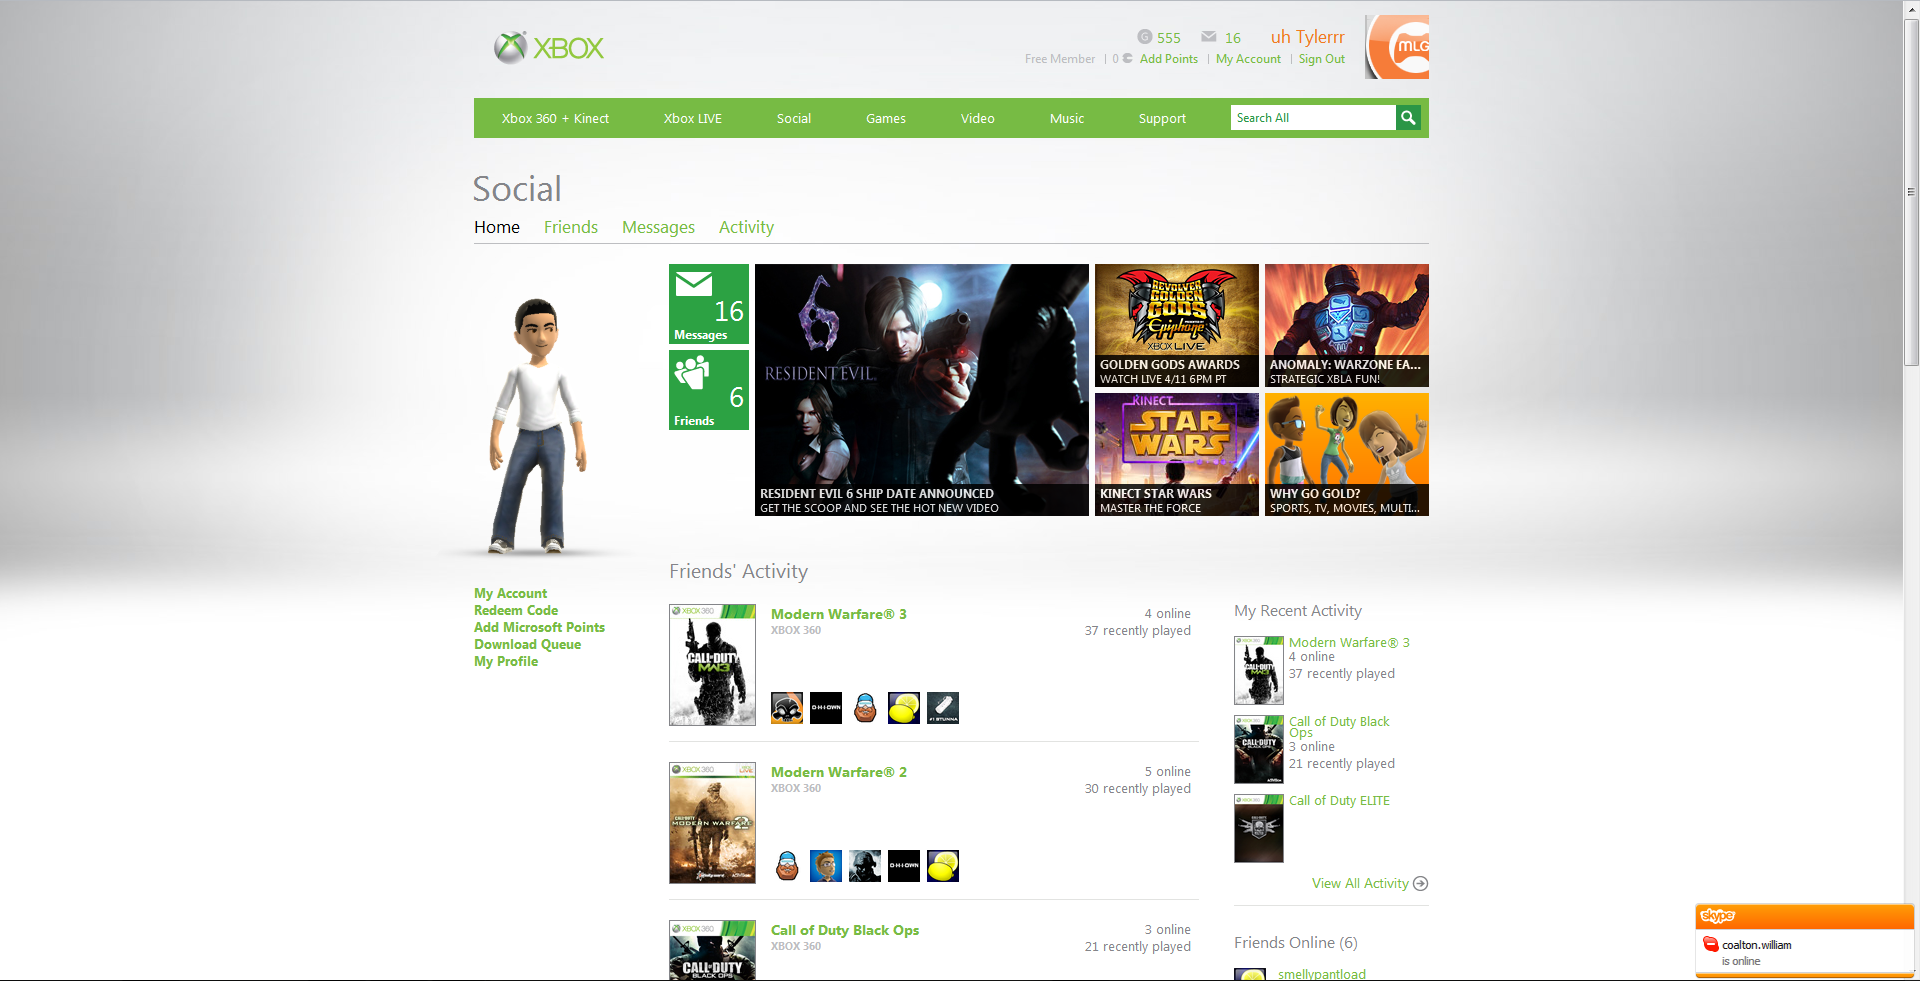Click the Gamerscore G icon beside 555
Screen dimensions: 1920x981
coord(1145,37)
